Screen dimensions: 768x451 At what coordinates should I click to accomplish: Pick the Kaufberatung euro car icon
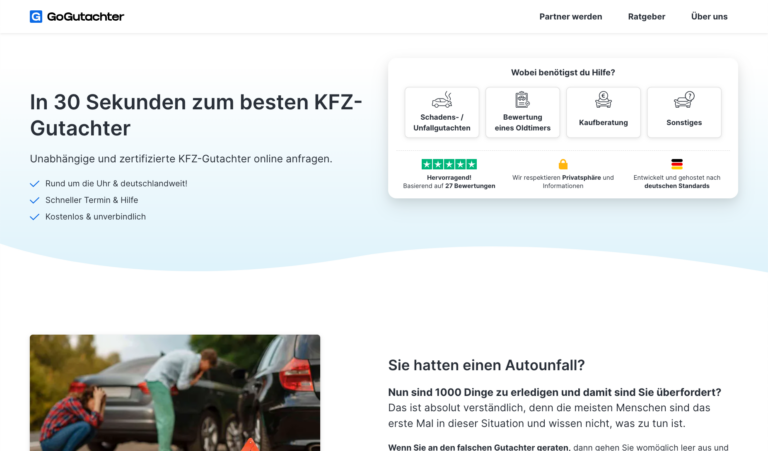point(603,100)
